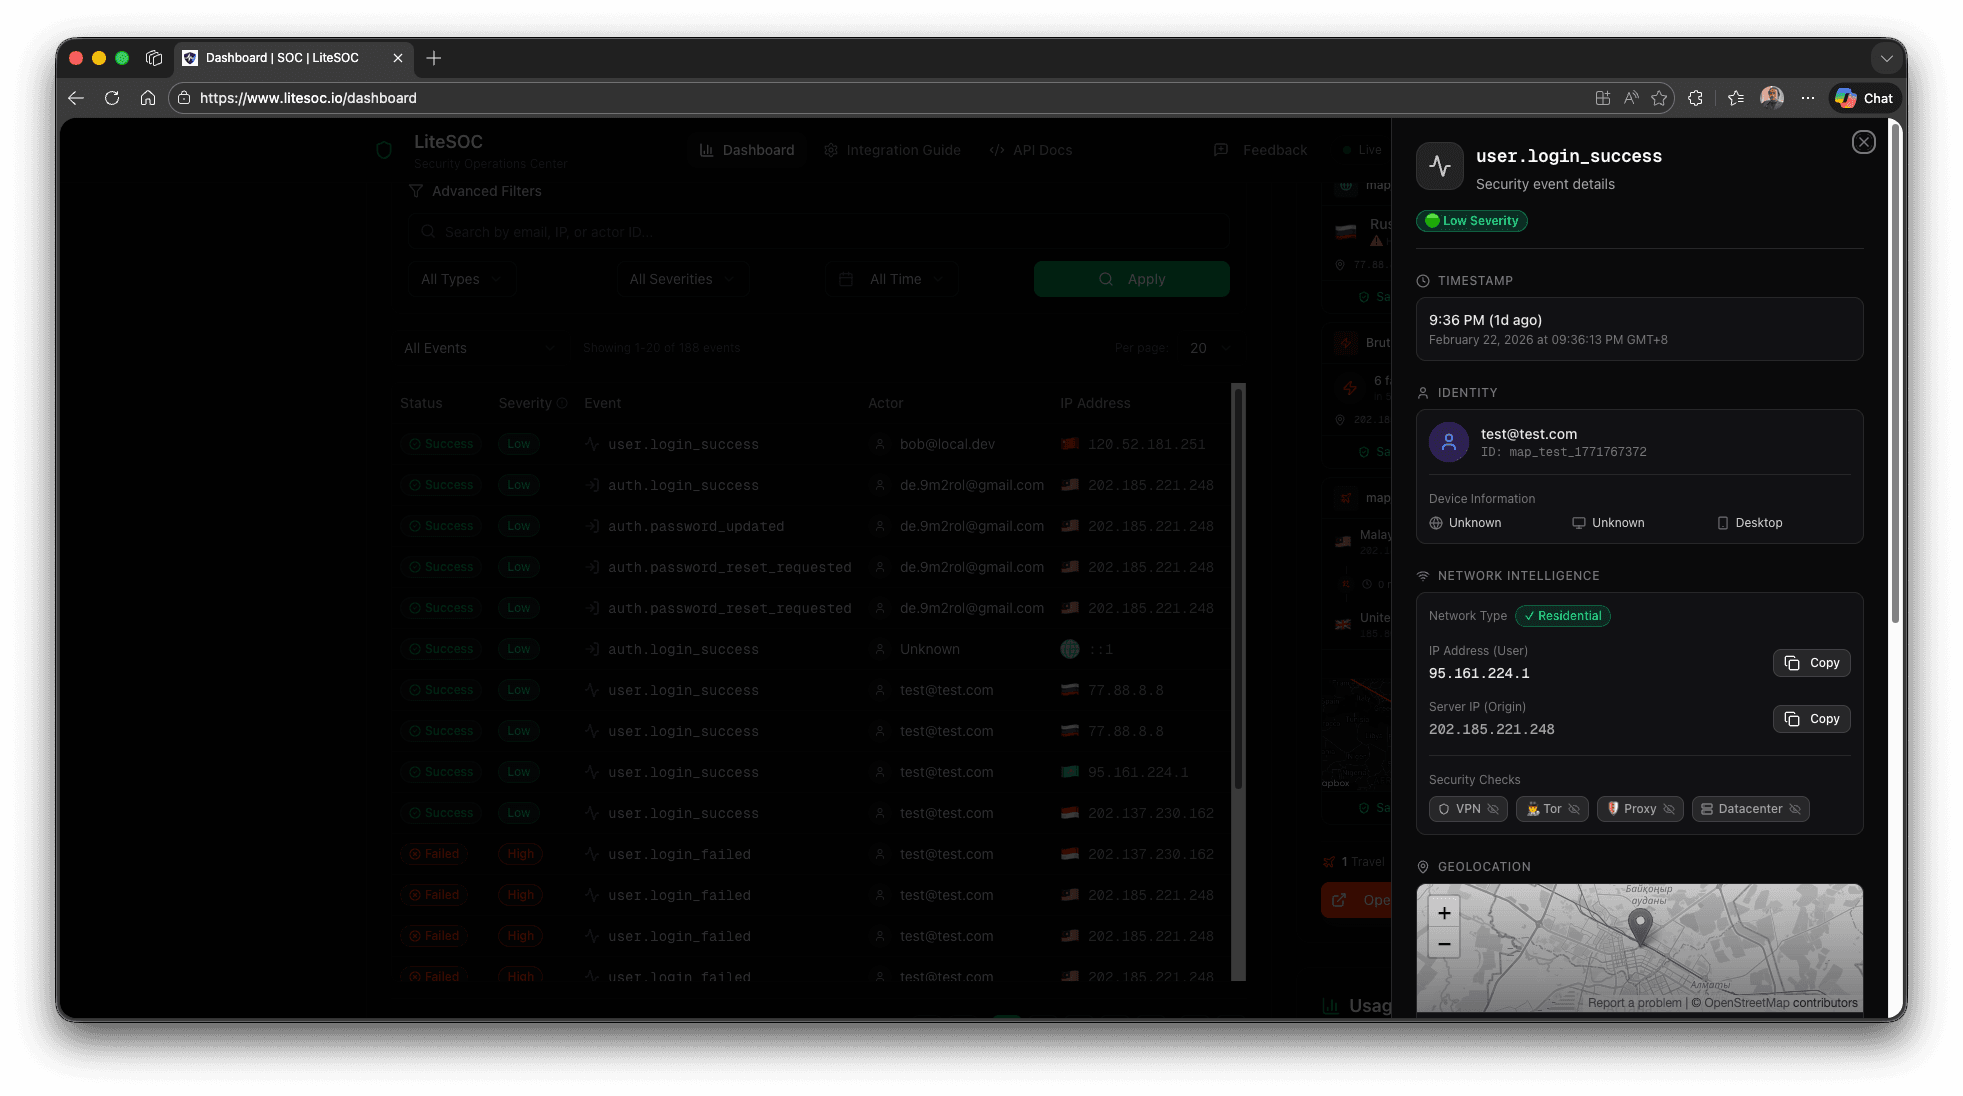This screenshot has height=1096, width=1963.
Task: Toggle the Datacenter security check
Action: point(1750,809)
